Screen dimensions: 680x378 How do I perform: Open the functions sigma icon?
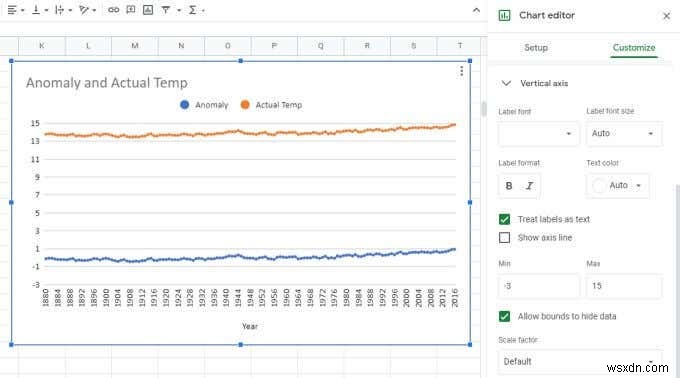192,10
